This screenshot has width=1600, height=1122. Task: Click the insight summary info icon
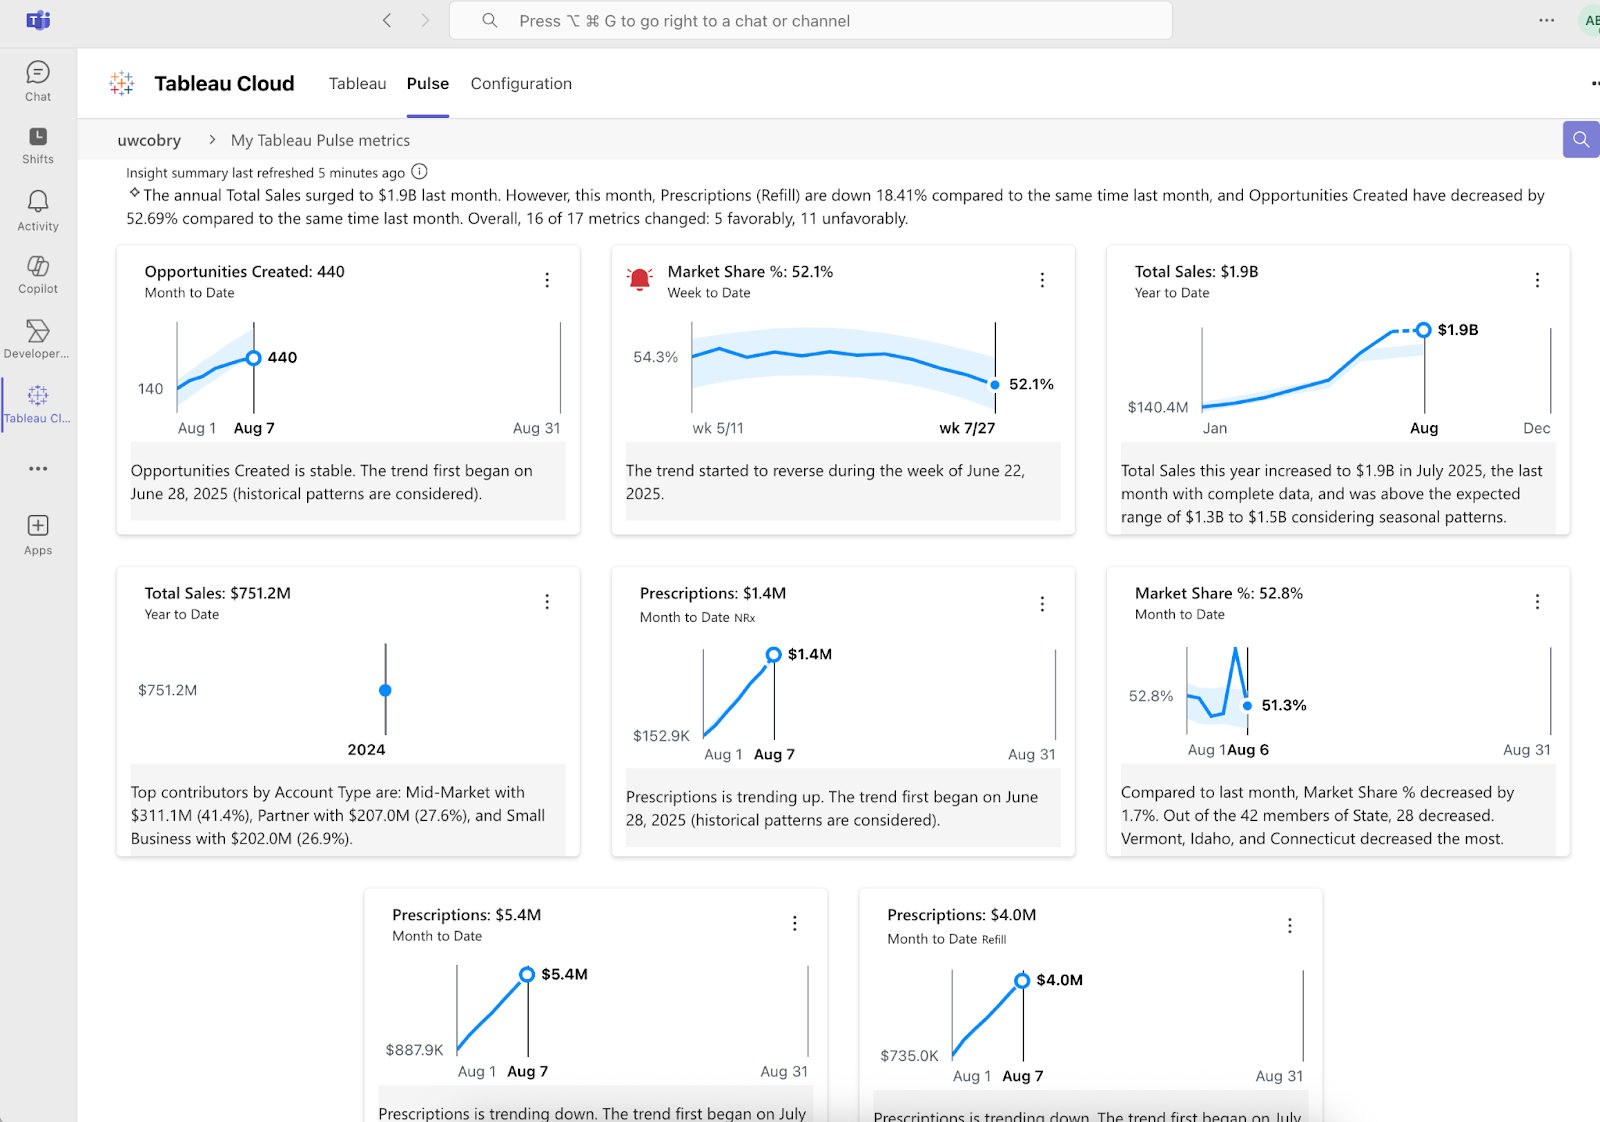pyautogui.click(x=418, y=172)
